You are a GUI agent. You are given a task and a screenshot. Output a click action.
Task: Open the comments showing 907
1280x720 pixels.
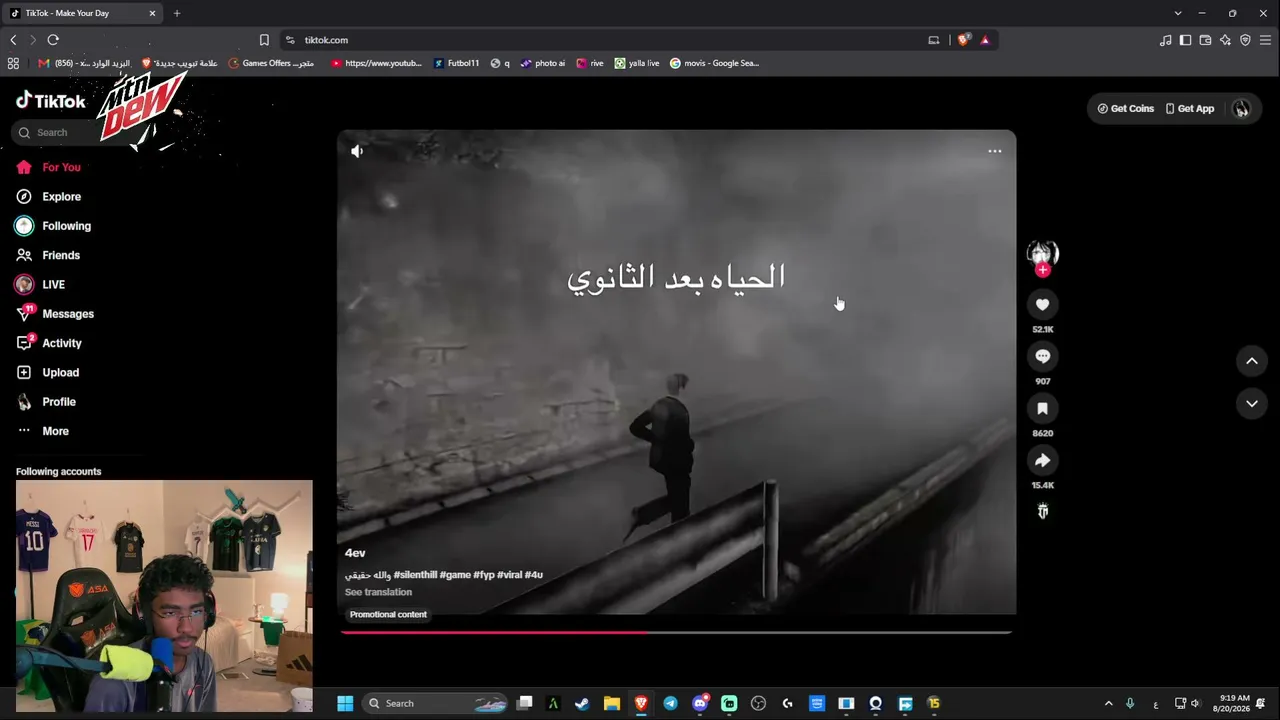tap(1042, 357)
